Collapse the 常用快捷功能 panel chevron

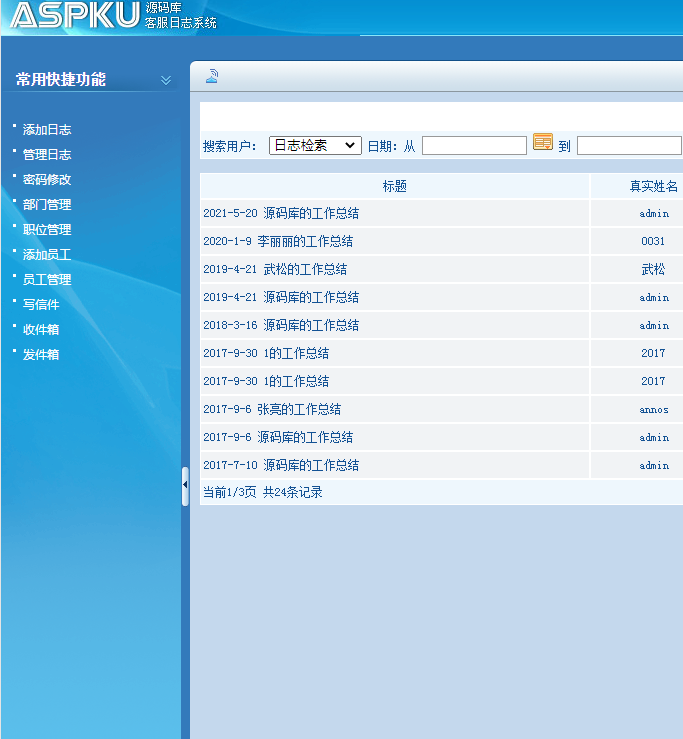pos(166,80)
